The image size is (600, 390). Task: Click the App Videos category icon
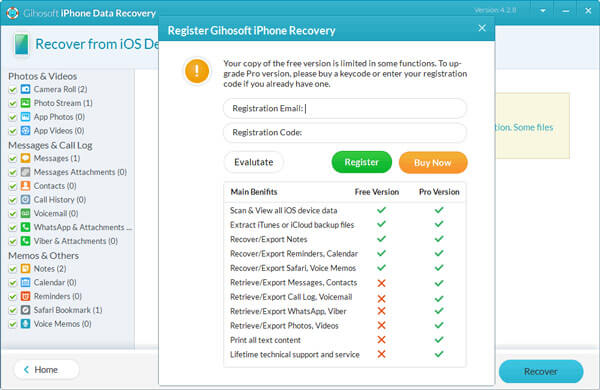[25, 131]
